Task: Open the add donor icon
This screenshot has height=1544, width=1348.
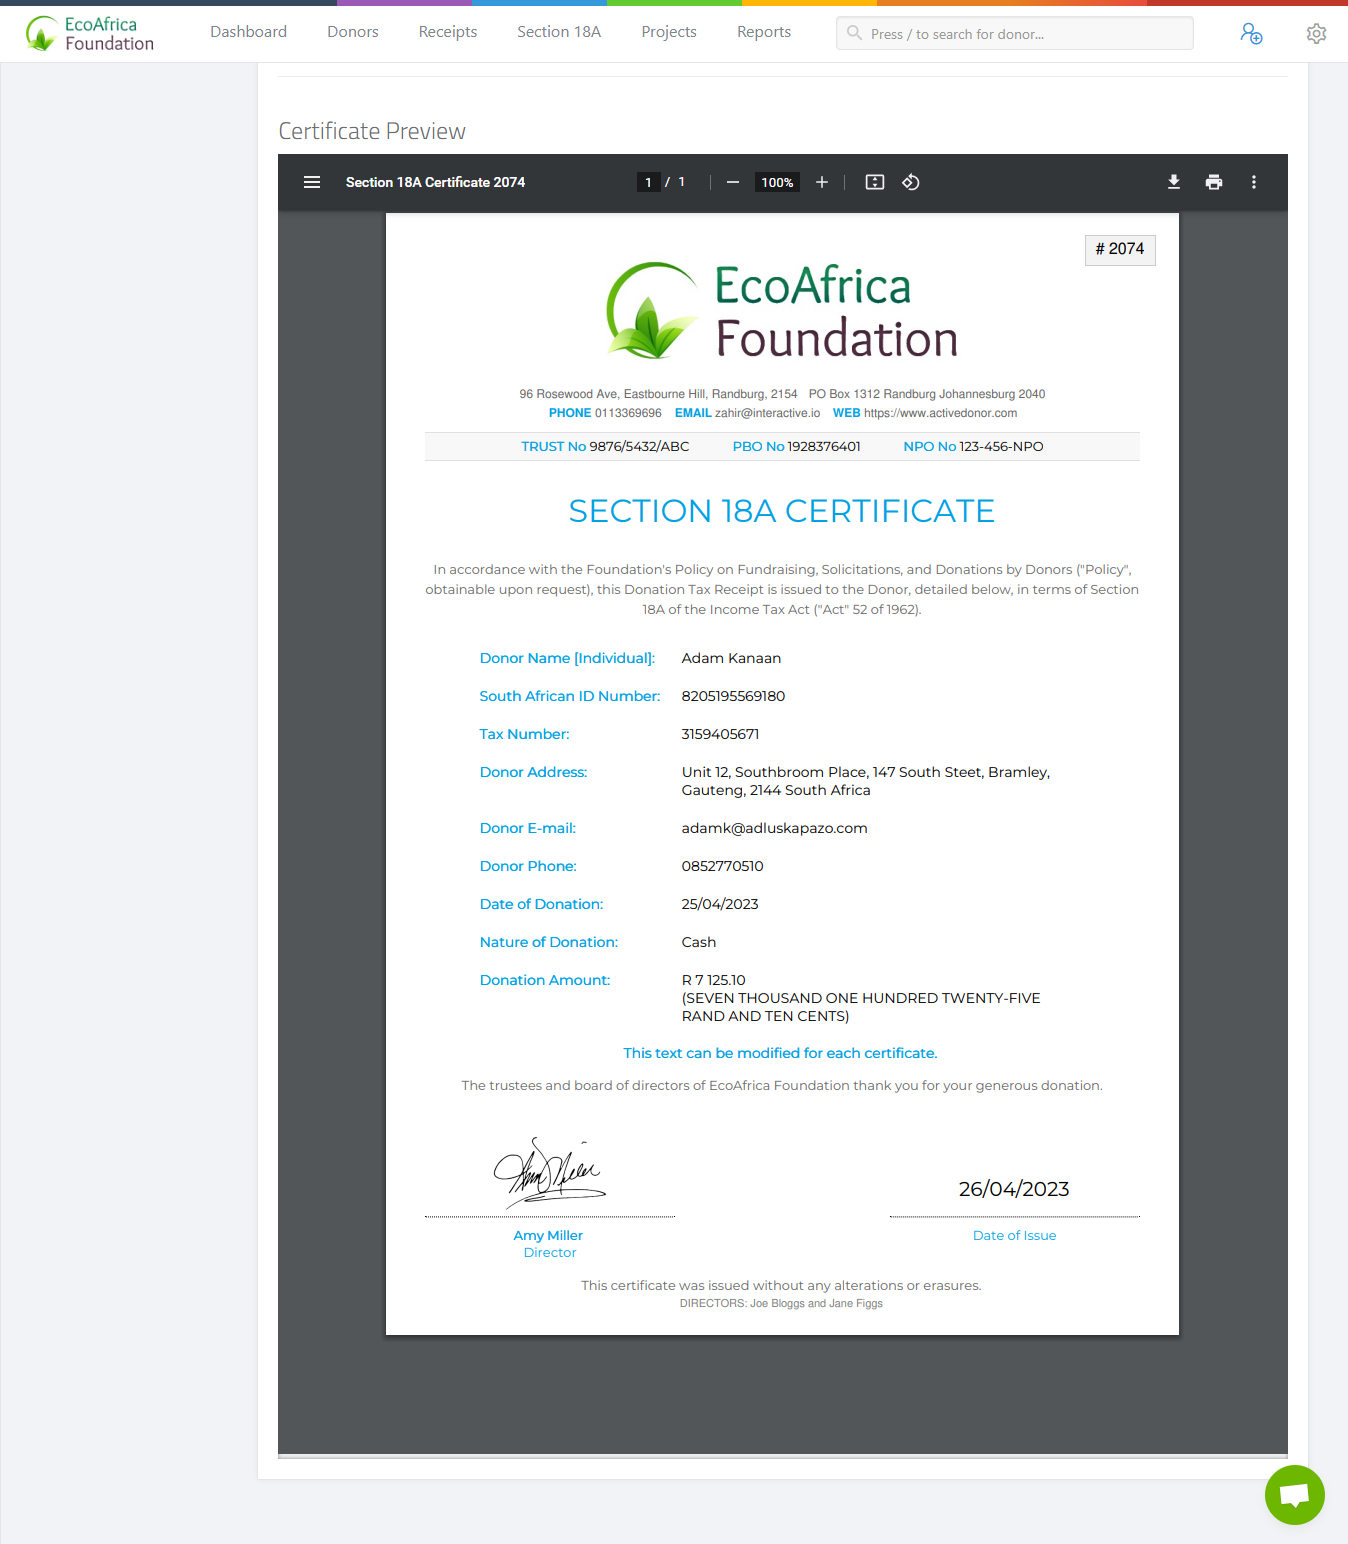Action: pos(1251,33)
